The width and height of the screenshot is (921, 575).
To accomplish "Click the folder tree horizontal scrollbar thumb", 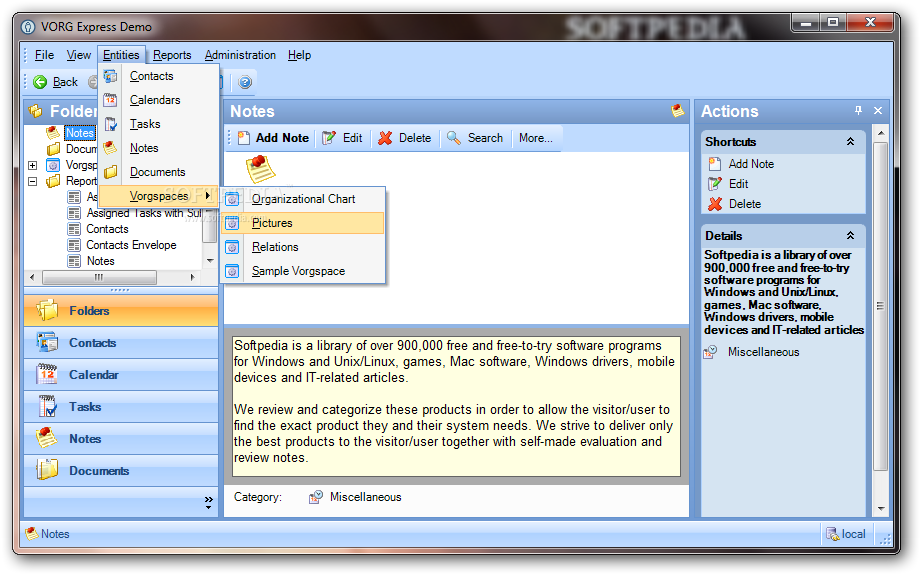I will (x=99, y=277).
